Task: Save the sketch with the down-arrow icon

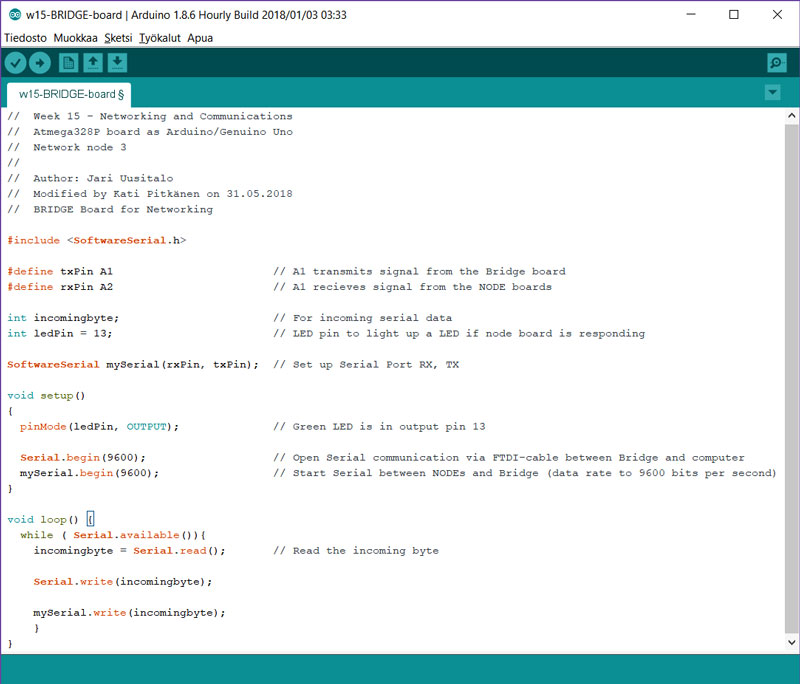Action: (117, 63)
